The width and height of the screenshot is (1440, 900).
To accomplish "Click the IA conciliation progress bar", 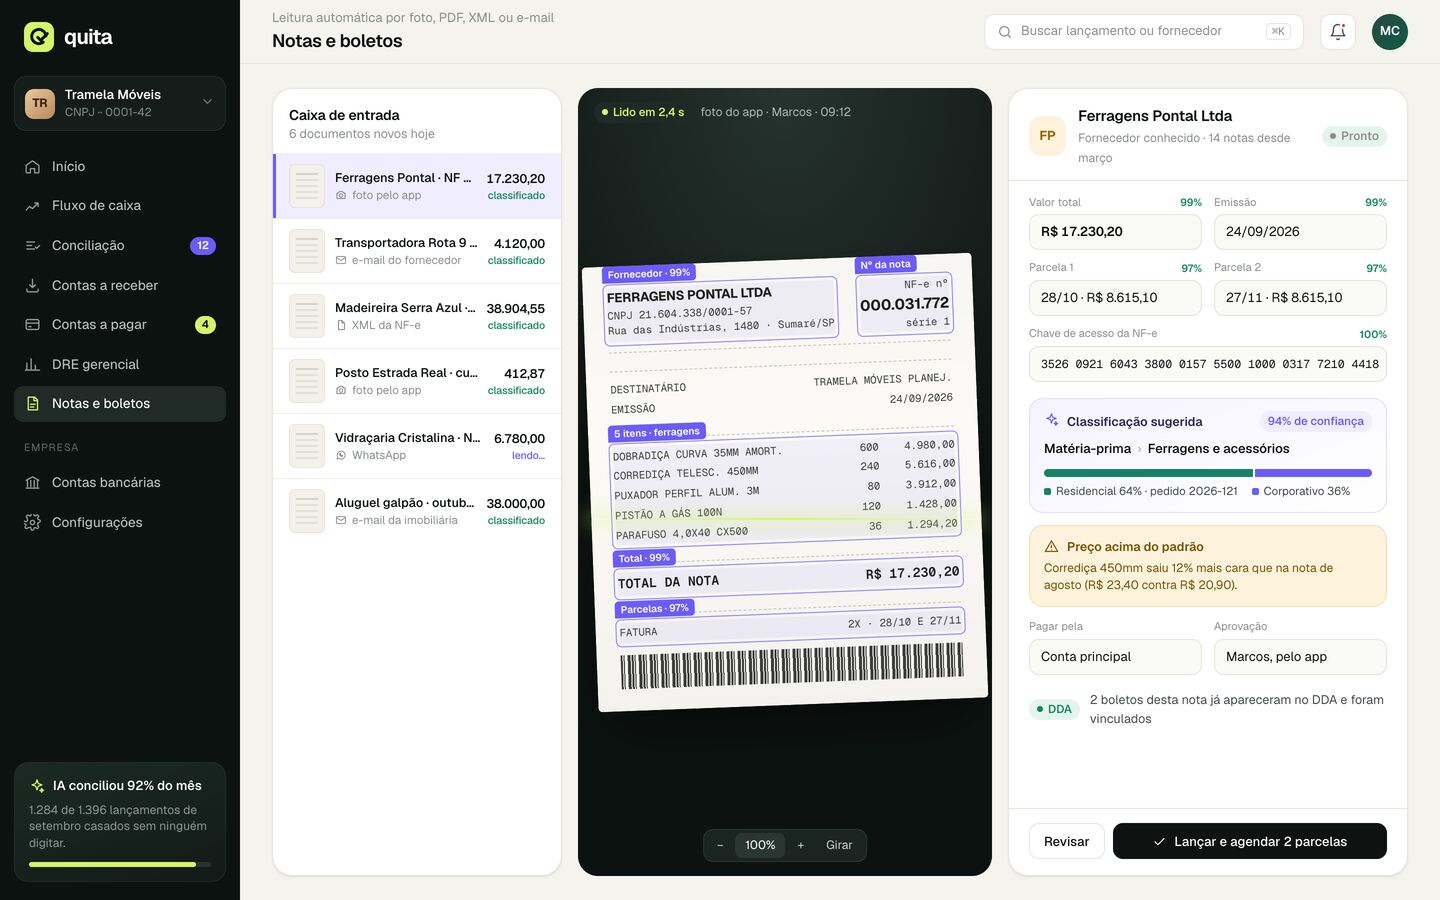I will (120, 865).
